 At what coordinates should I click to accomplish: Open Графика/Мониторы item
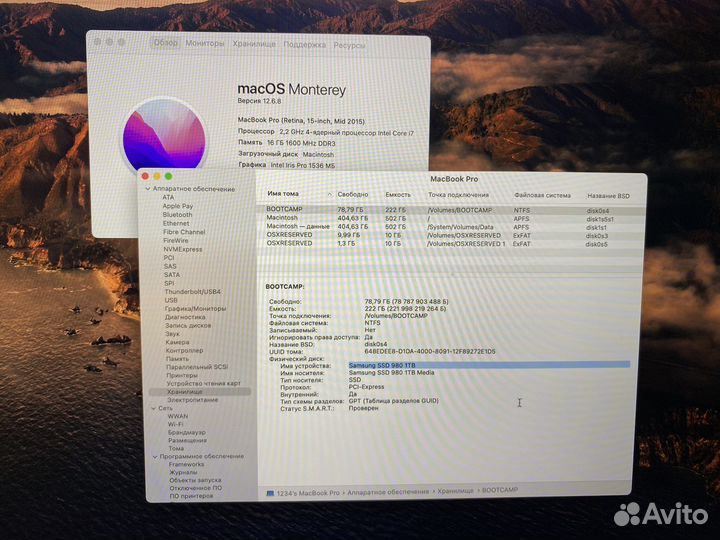coord(195,309)
